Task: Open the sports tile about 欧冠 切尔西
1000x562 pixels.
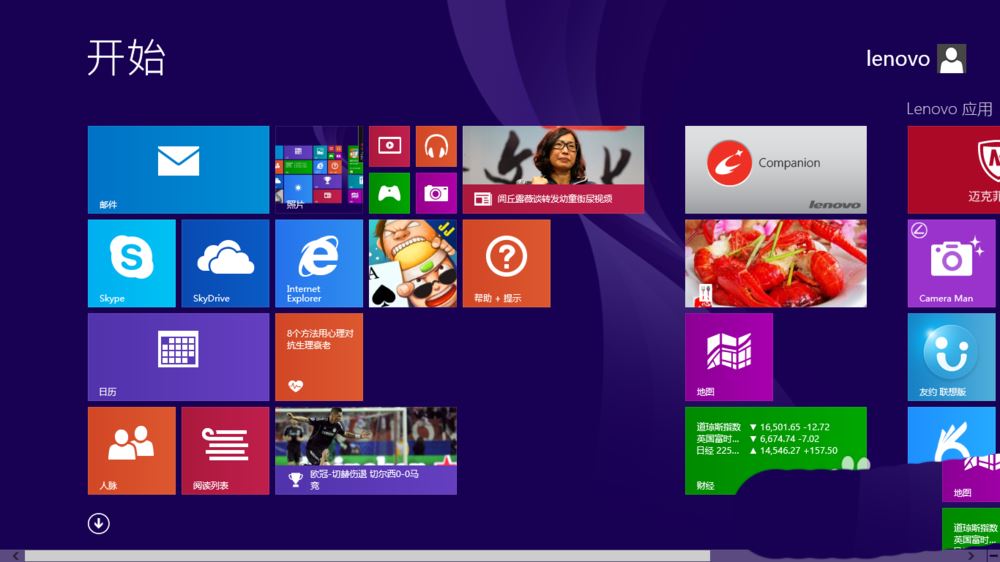Action: 365,451
